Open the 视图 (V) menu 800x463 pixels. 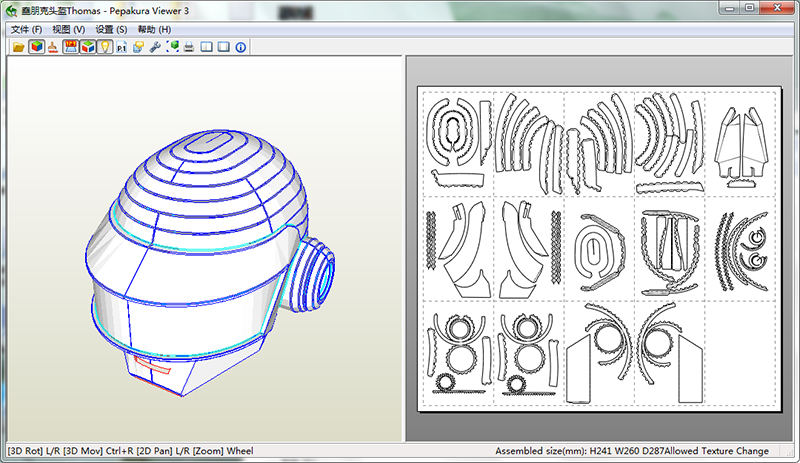tap(68, 29)
